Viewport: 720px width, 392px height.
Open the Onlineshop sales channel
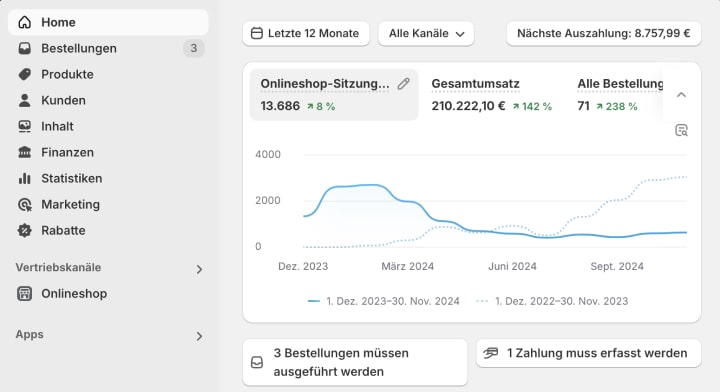(x=108, y=294)
